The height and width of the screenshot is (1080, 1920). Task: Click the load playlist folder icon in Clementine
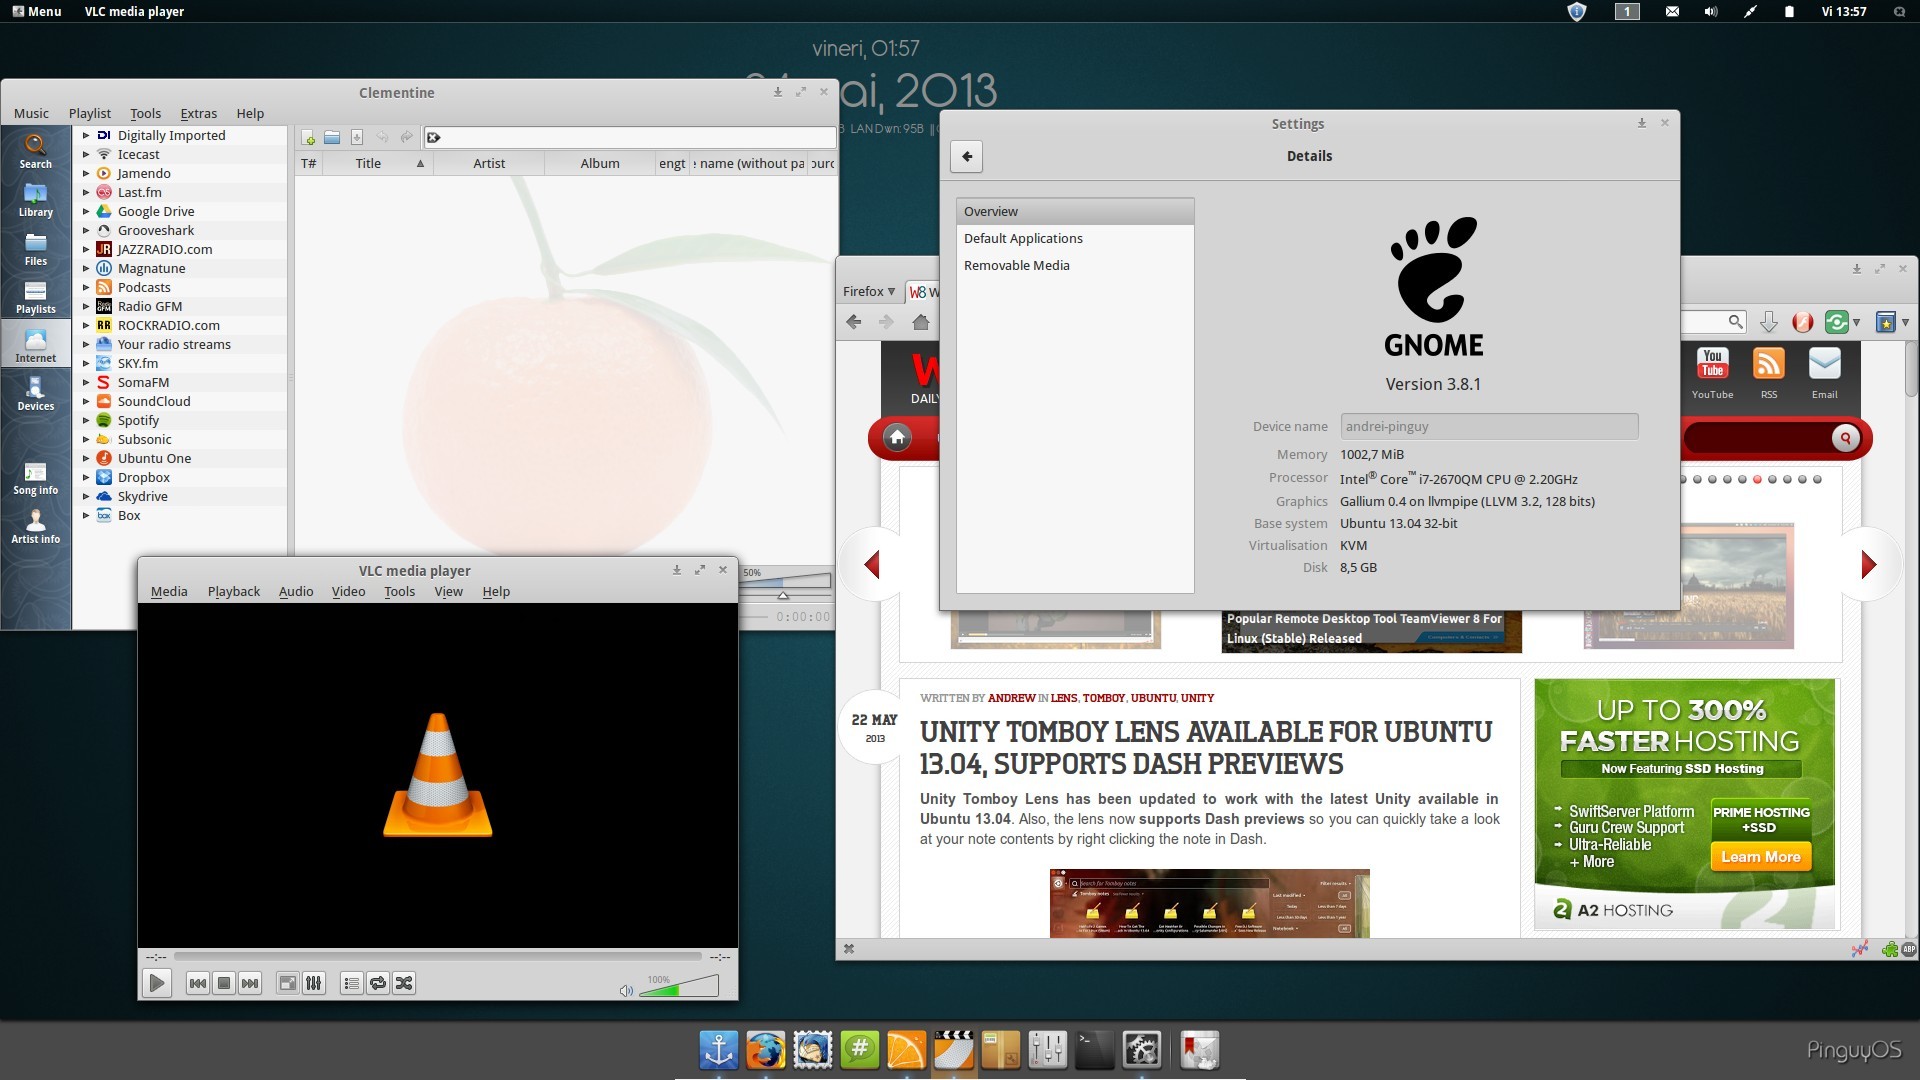click(x=332, y=137)
